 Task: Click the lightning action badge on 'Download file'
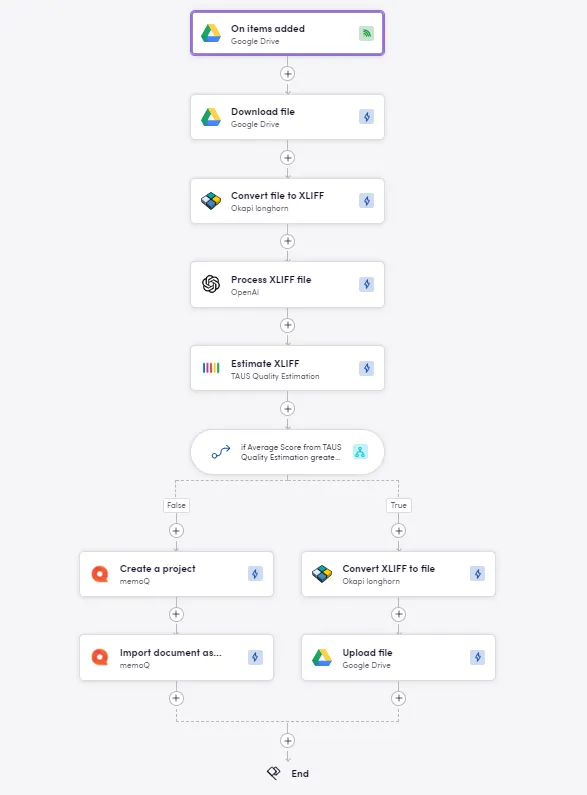(x=366, y=117)
